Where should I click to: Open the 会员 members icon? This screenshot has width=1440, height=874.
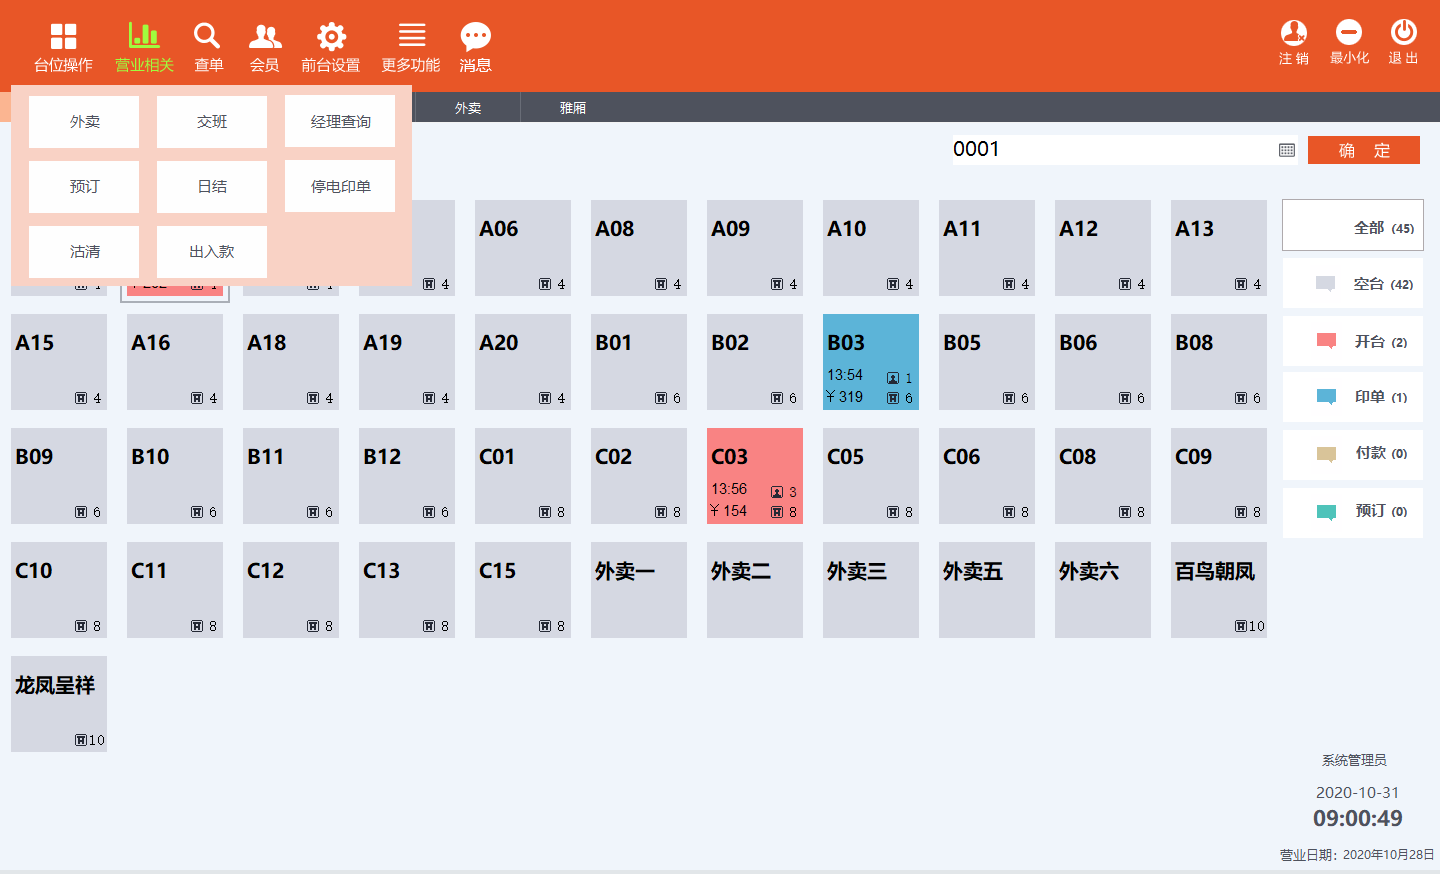click(x=265, y=37)
